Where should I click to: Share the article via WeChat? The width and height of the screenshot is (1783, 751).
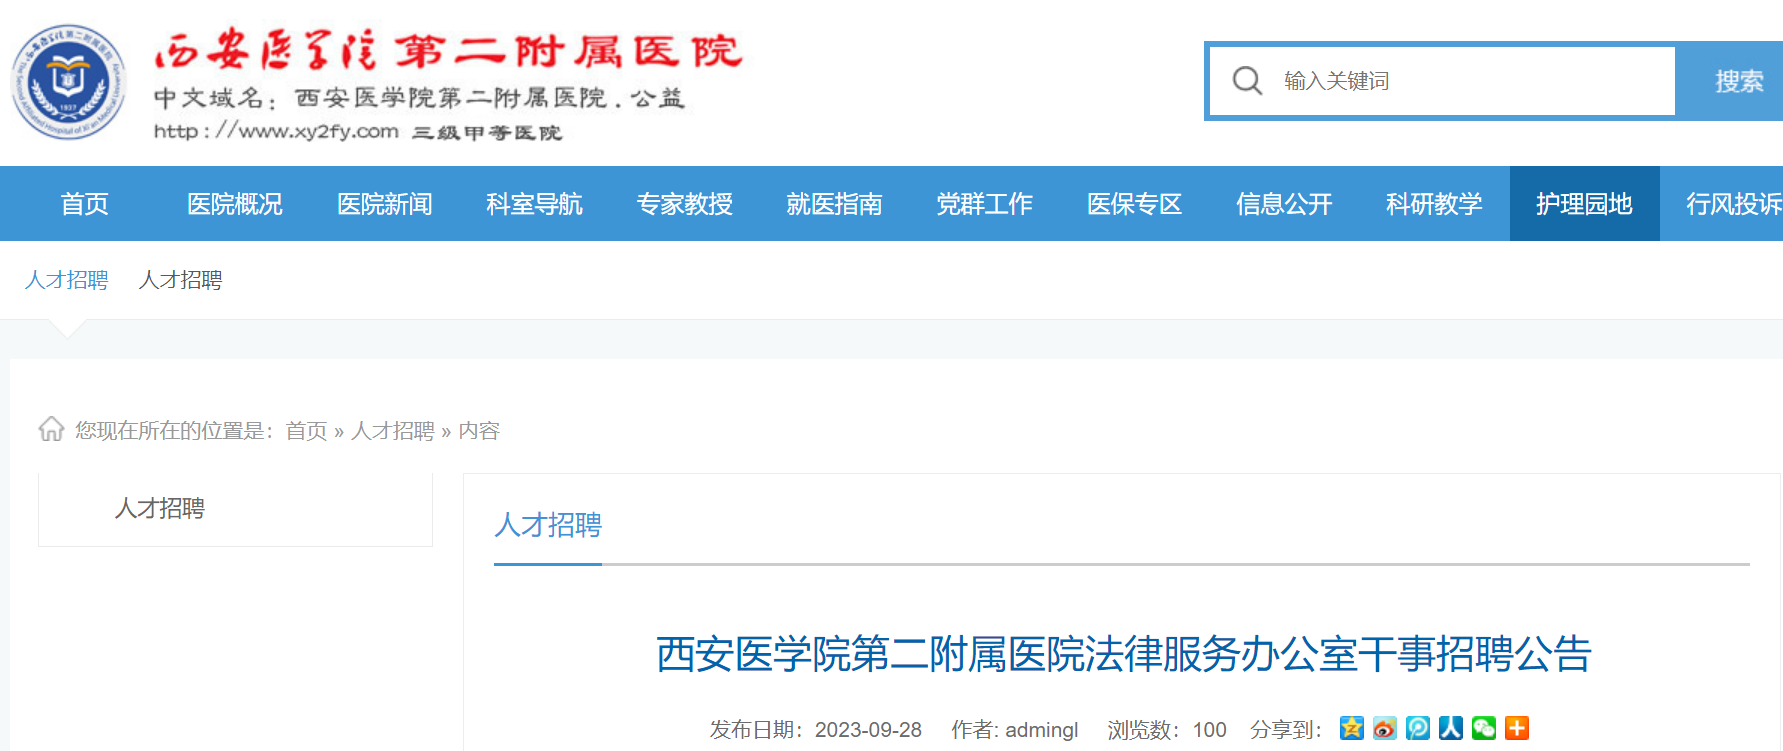tap(1483, 728)
